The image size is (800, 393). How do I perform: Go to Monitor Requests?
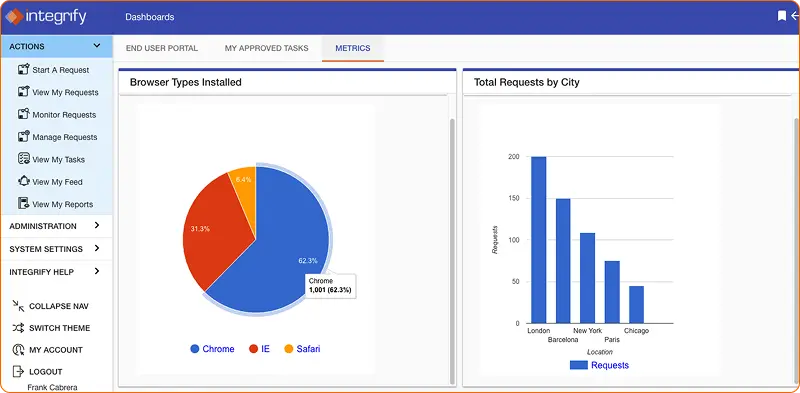click(x=64, y=115)
